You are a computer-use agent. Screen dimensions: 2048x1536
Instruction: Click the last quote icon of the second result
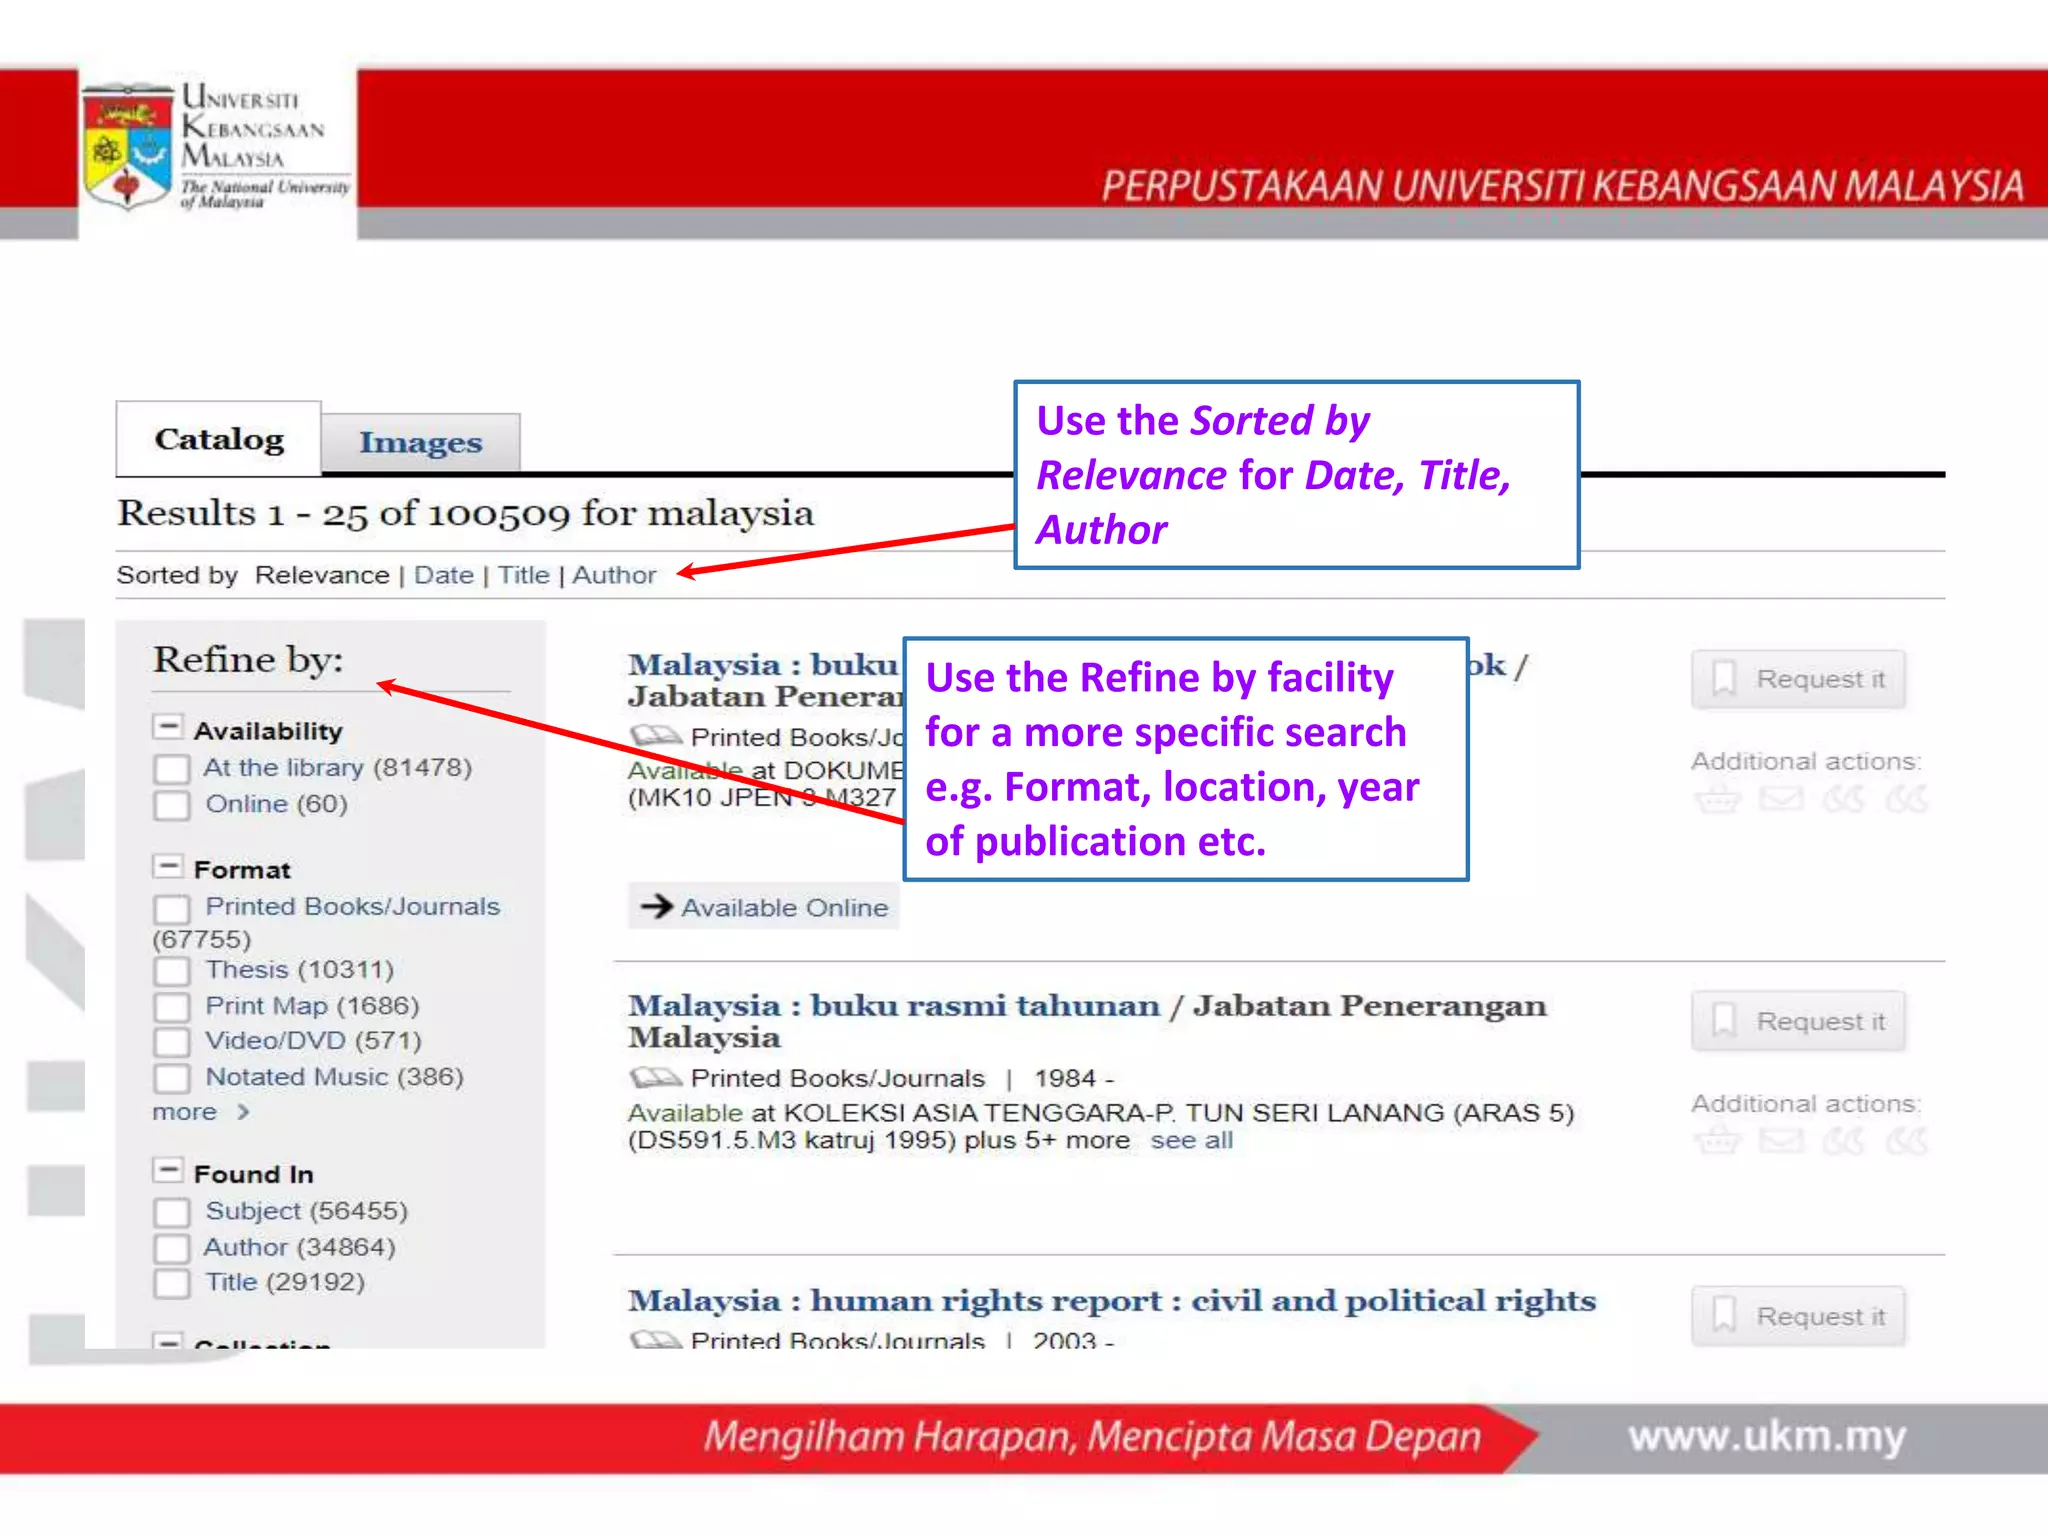click(x=1906, y=1141)
